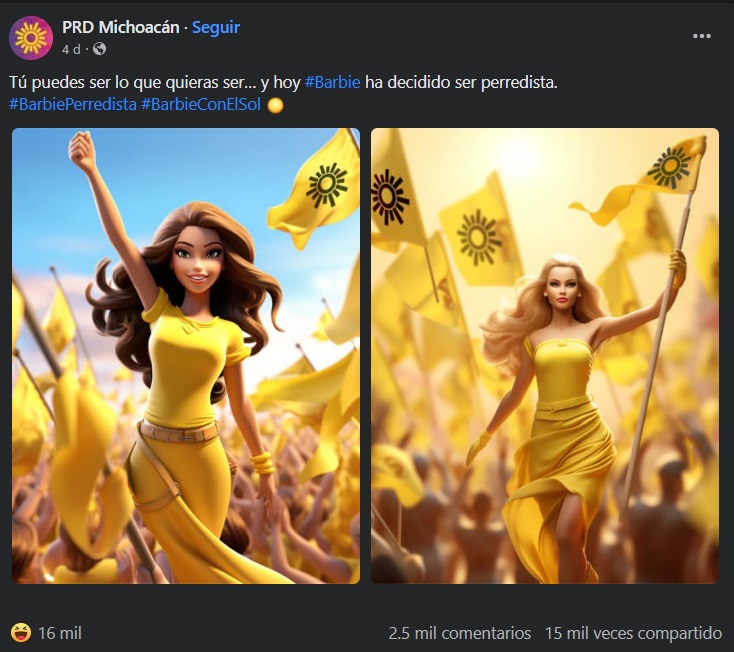
Task: Open the left brunette Barbie image
Action: click(186, 356)
